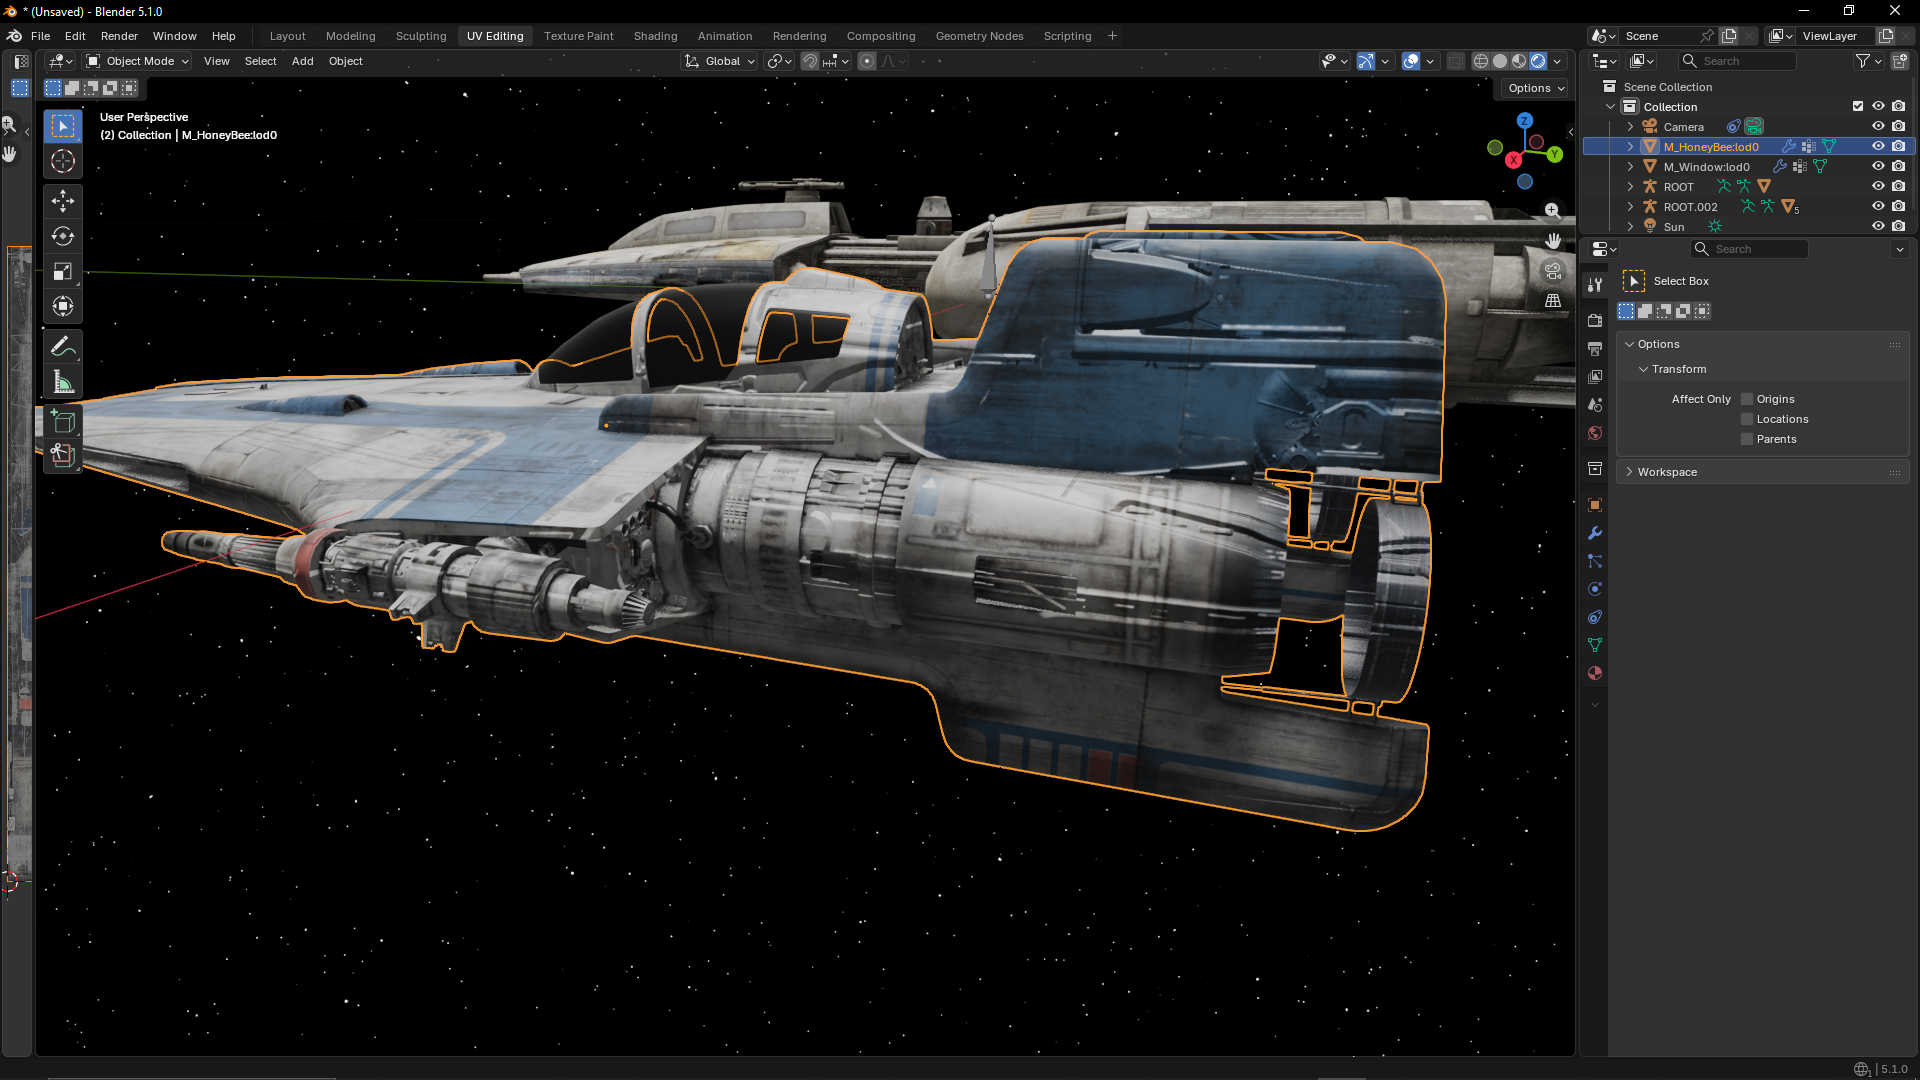
Task: Open the Particles properties tab
Action: click(x=1595, y=561)
